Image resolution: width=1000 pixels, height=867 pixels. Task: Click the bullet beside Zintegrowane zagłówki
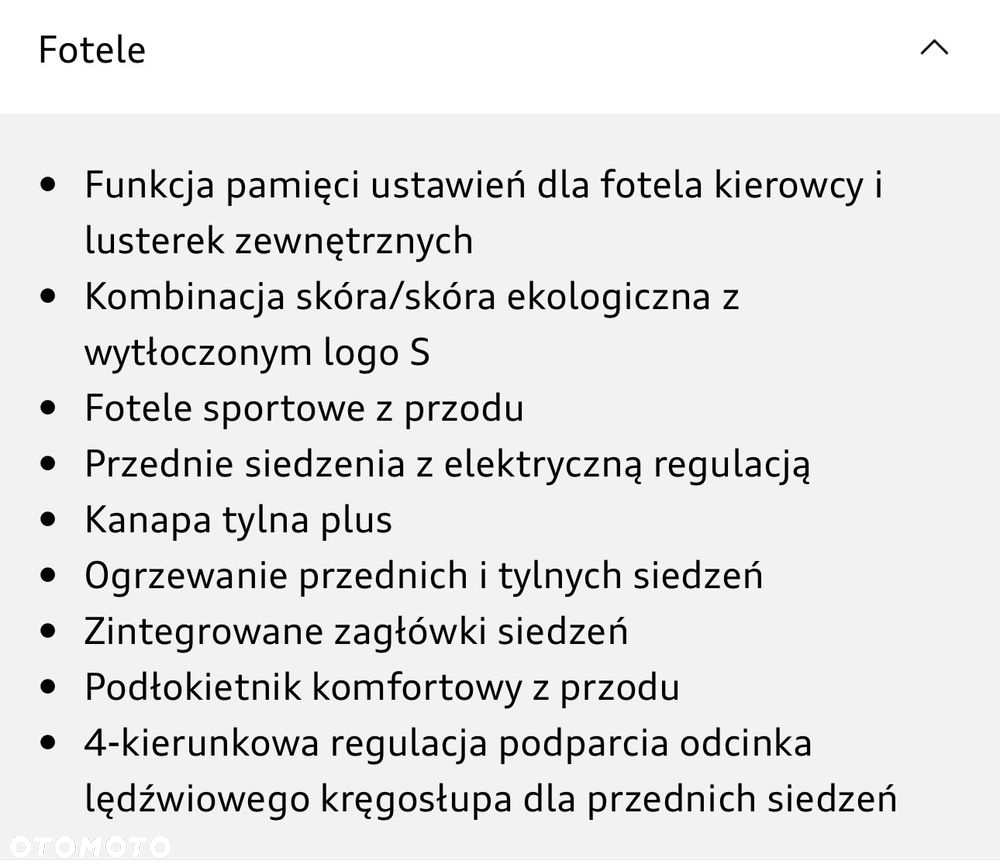tap(48, 631)
